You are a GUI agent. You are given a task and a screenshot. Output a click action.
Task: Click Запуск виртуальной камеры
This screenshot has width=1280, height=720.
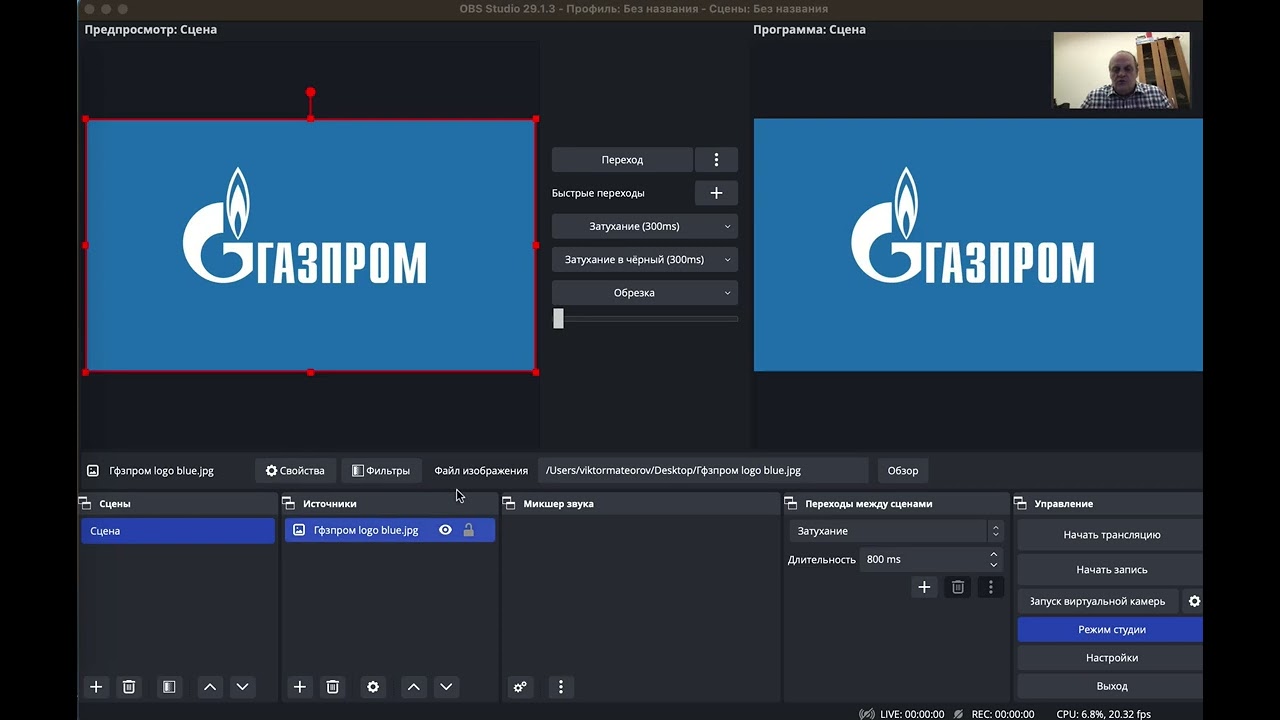pos(1097,601)
